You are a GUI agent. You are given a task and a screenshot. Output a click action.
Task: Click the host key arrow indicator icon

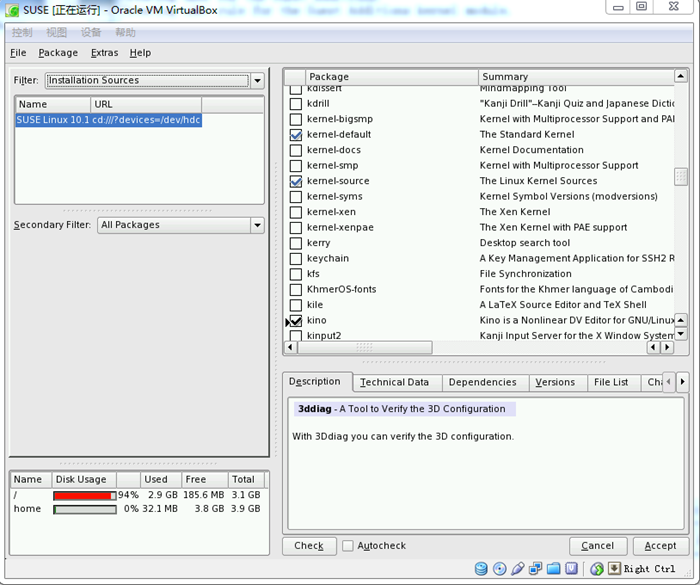point(614,568)
